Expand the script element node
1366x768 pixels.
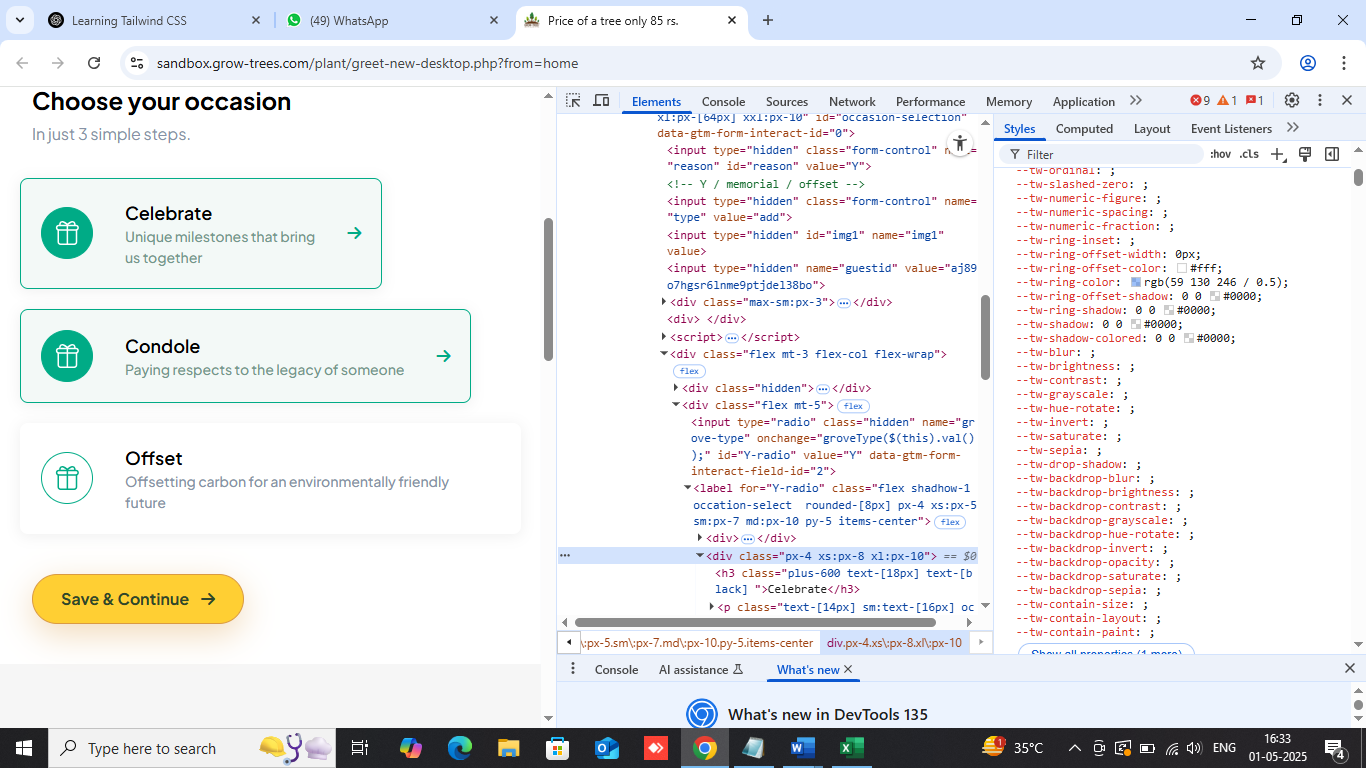pos(664,337)
